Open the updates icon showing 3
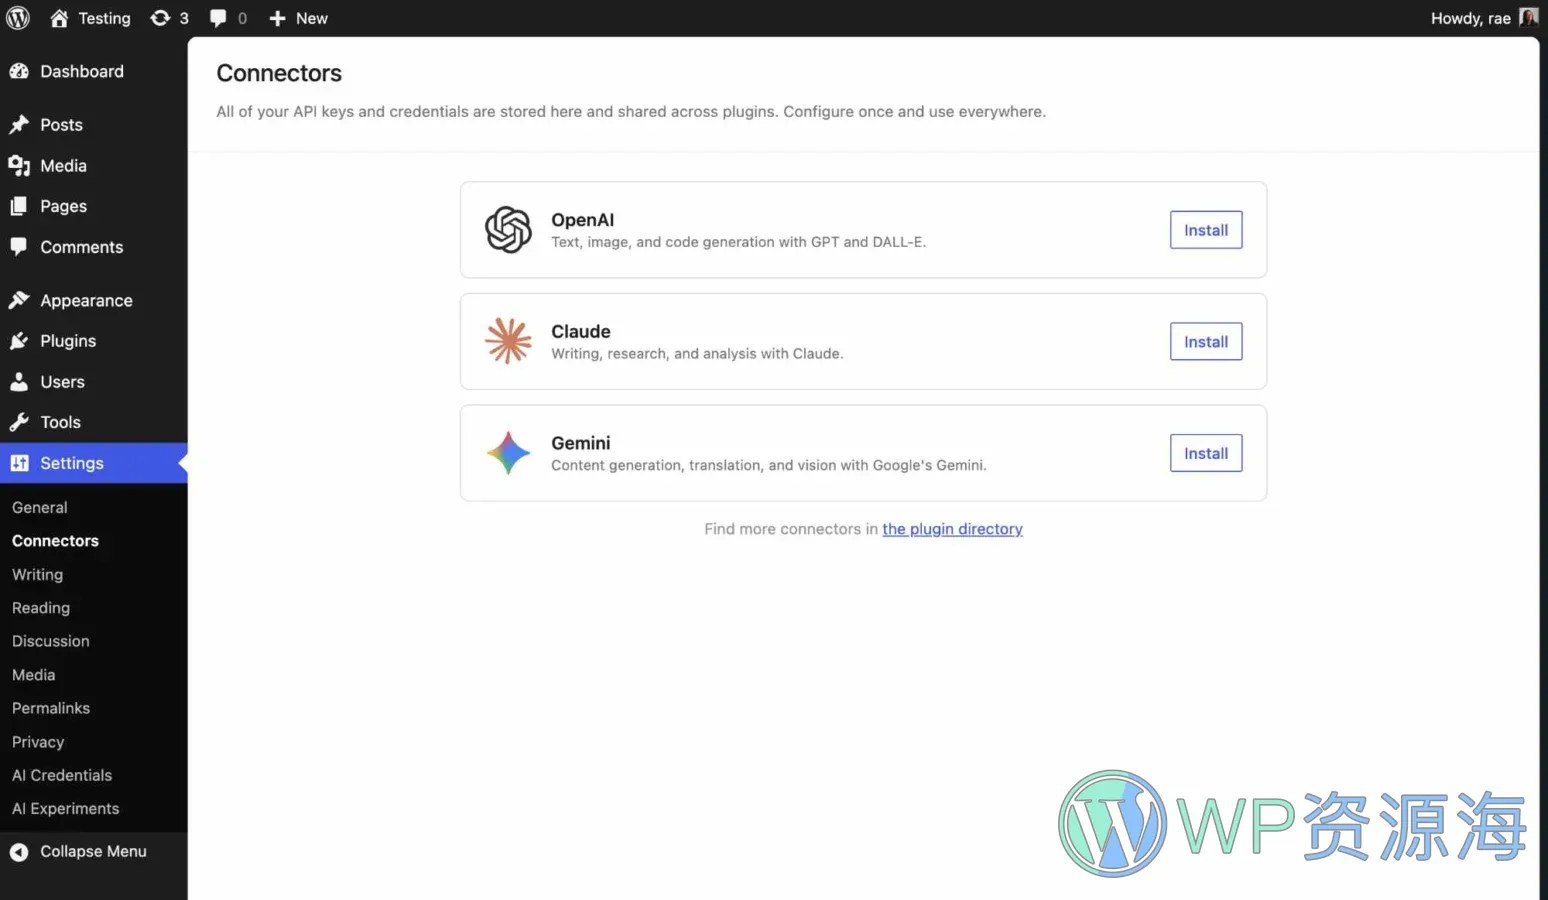Viewport: 1548px width, 900px height. (x=161, y=18)
